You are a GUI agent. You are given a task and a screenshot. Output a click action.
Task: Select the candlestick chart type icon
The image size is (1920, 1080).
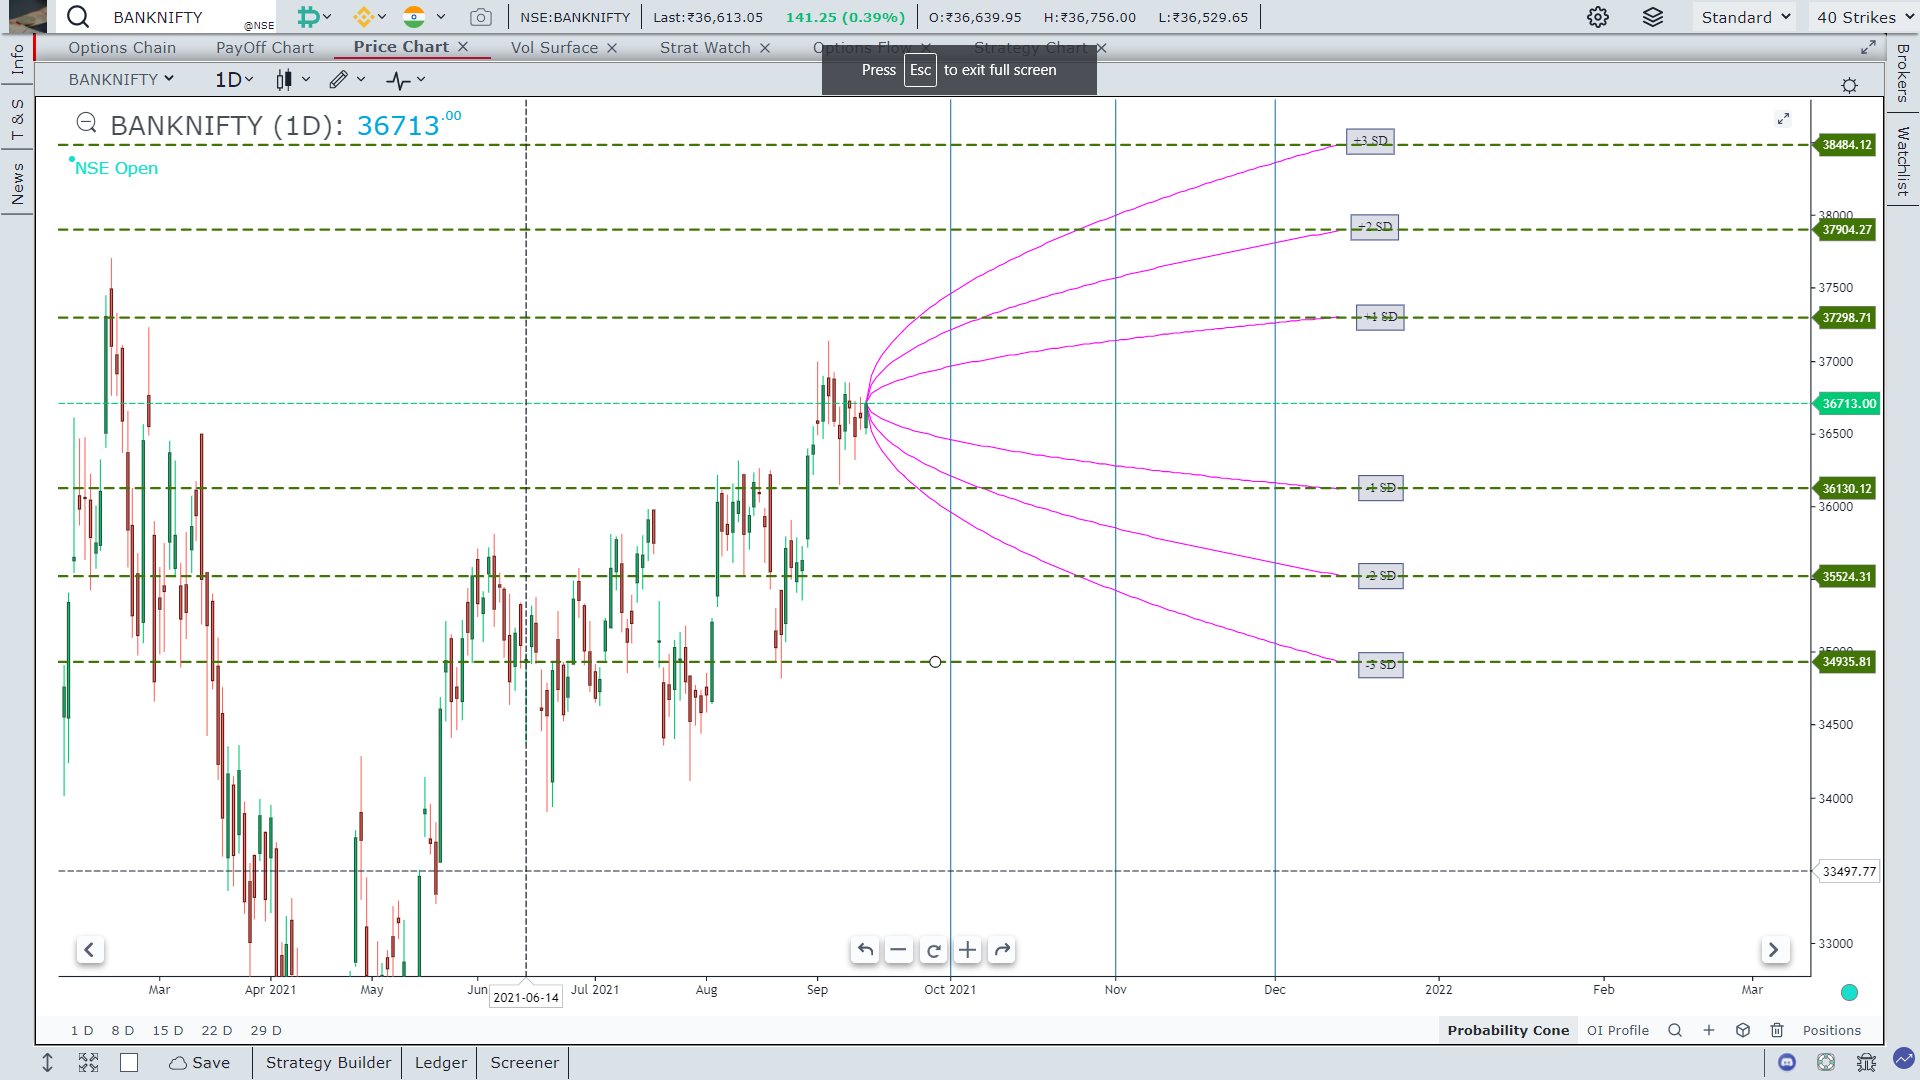pyautogui.click(x=285, y=80)
